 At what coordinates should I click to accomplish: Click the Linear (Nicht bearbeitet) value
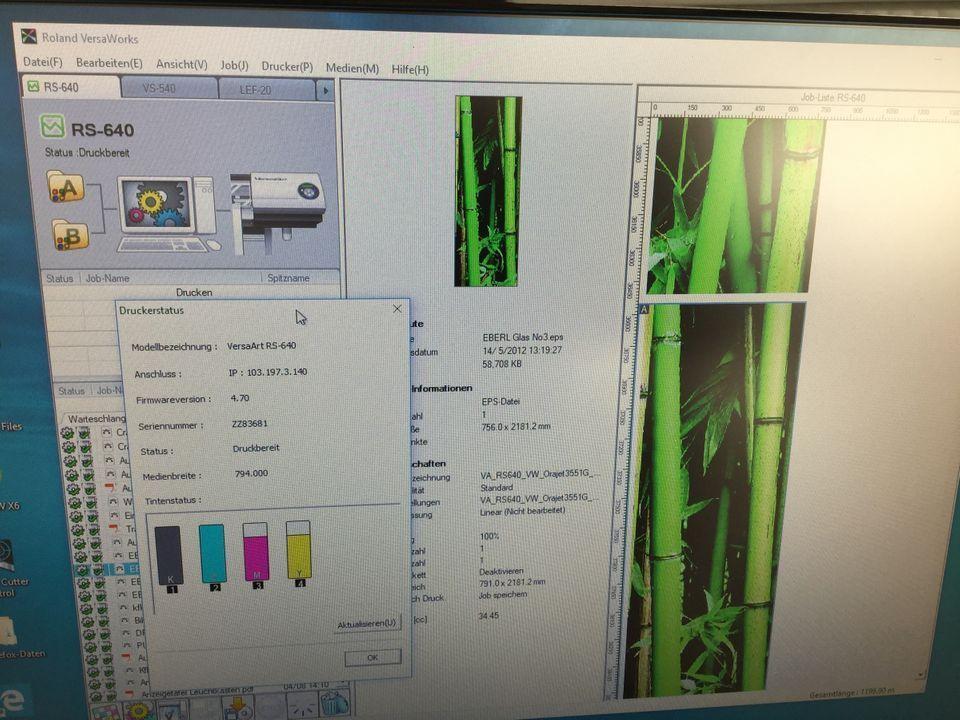pyautogui.click(x=522, y=511)
